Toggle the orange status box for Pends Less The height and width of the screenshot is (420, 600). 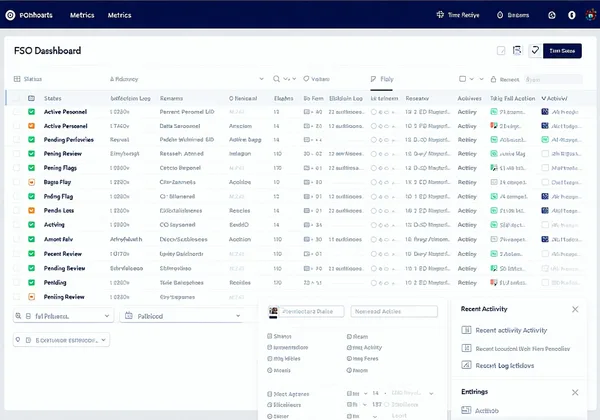pos(31,210)
